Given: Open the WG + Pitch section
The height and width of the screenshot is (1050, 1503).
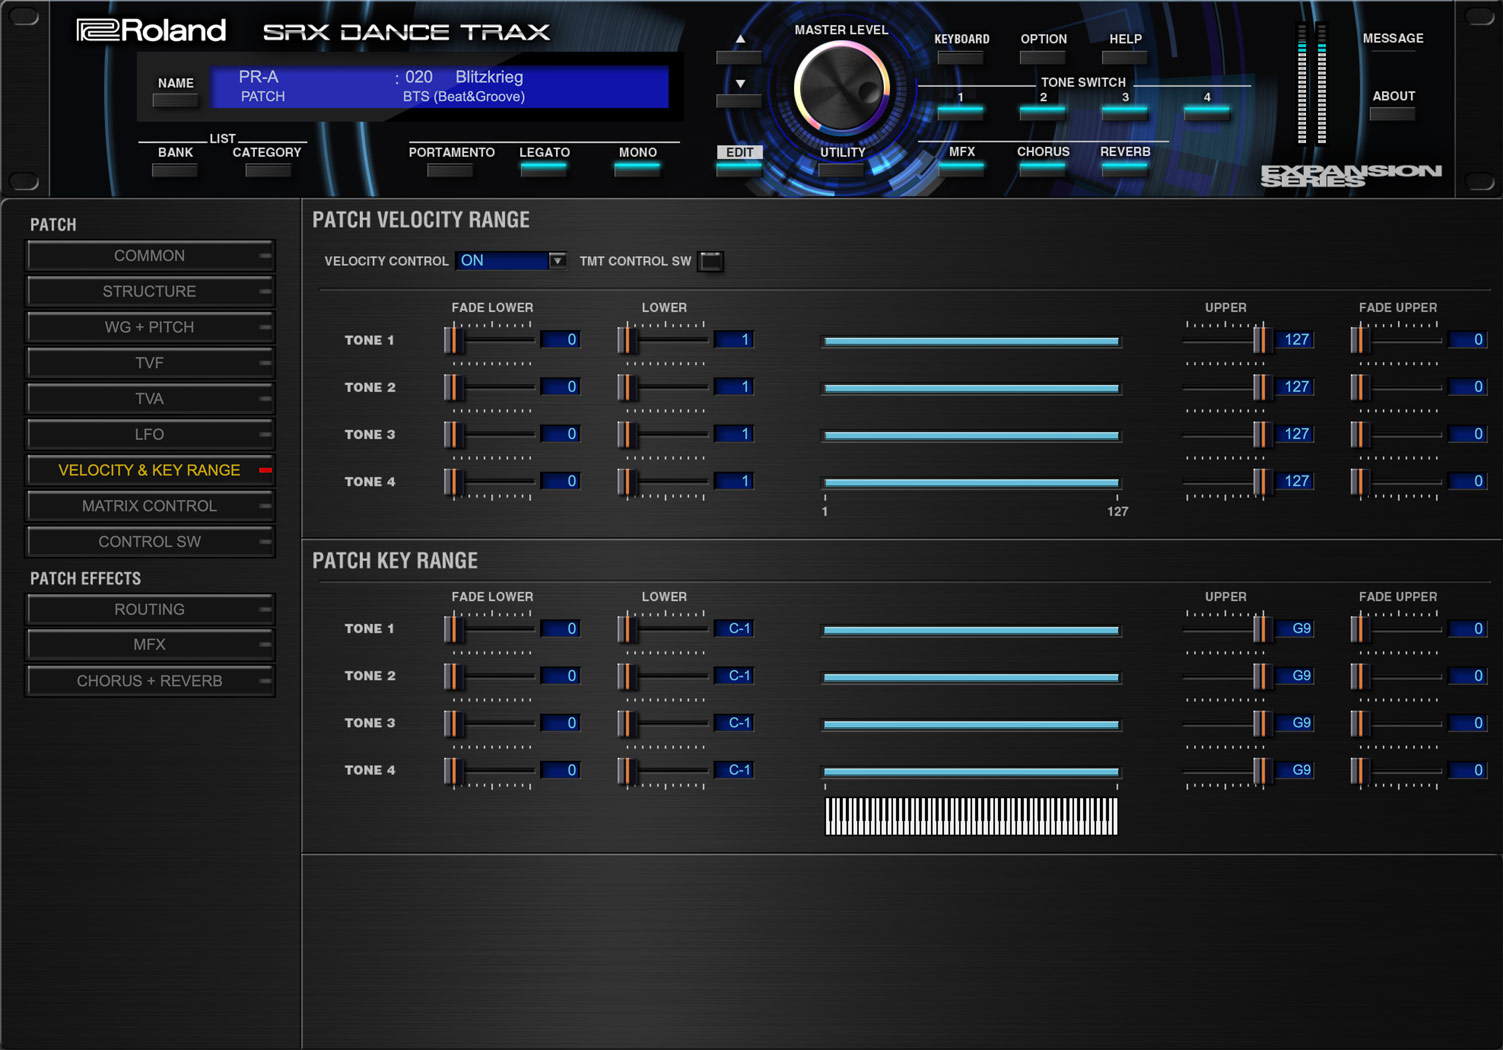Looking at the screenshot, I should (x=149, y=327).
